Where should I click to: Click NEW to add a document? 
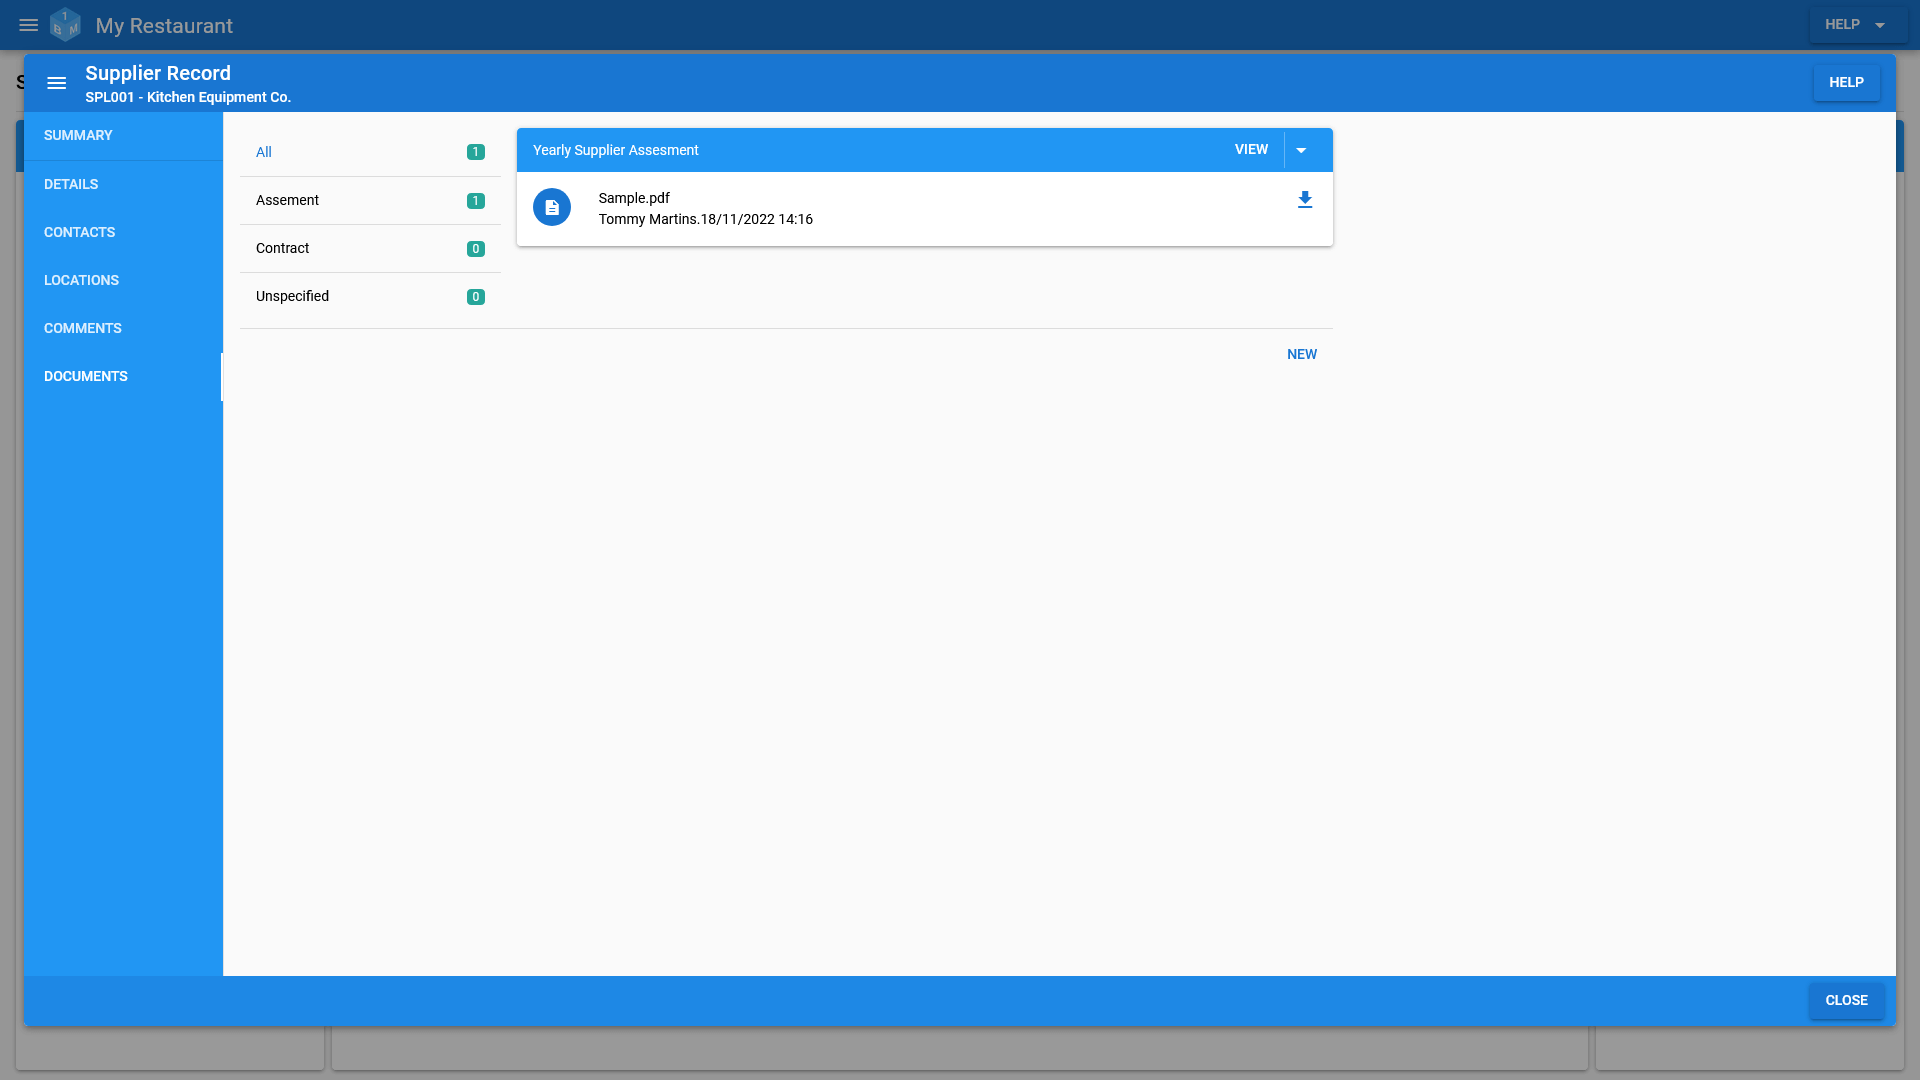[x=1302, y=353]
